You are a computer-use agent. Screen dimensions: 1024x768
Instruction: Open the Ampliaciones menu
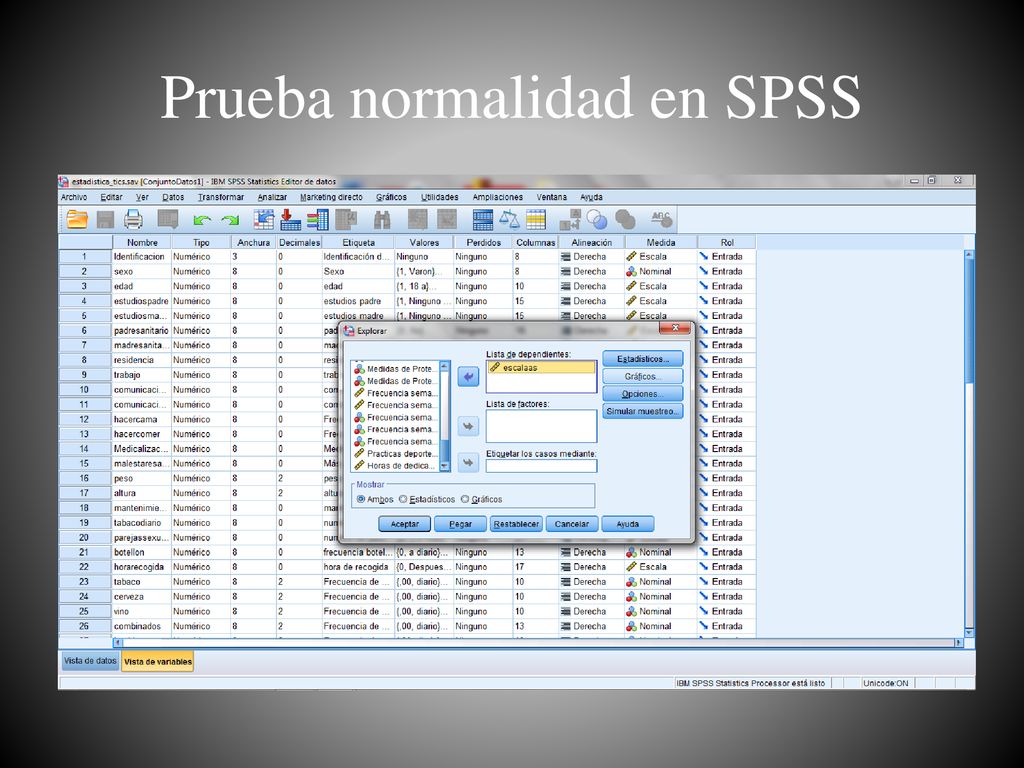pyautogui.click(x=498, y=197)
